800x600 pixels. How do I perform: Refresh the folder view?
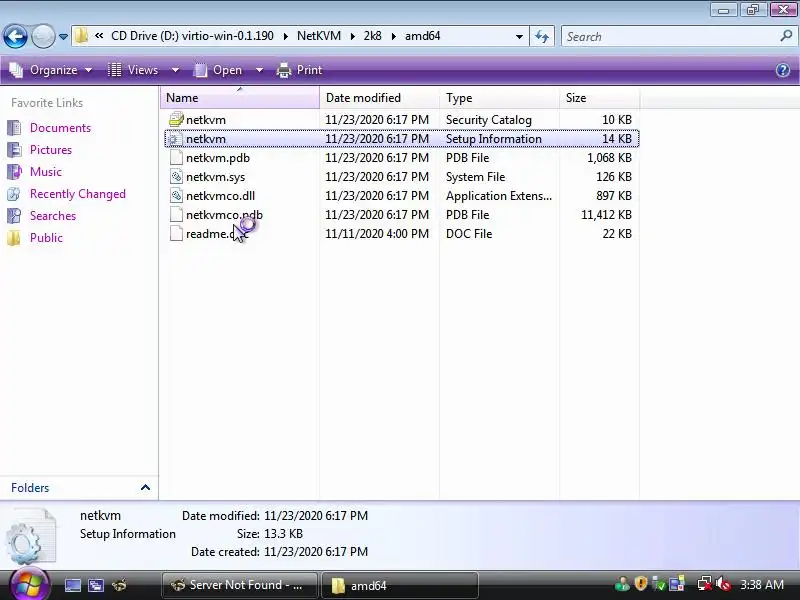coord(542,37)
